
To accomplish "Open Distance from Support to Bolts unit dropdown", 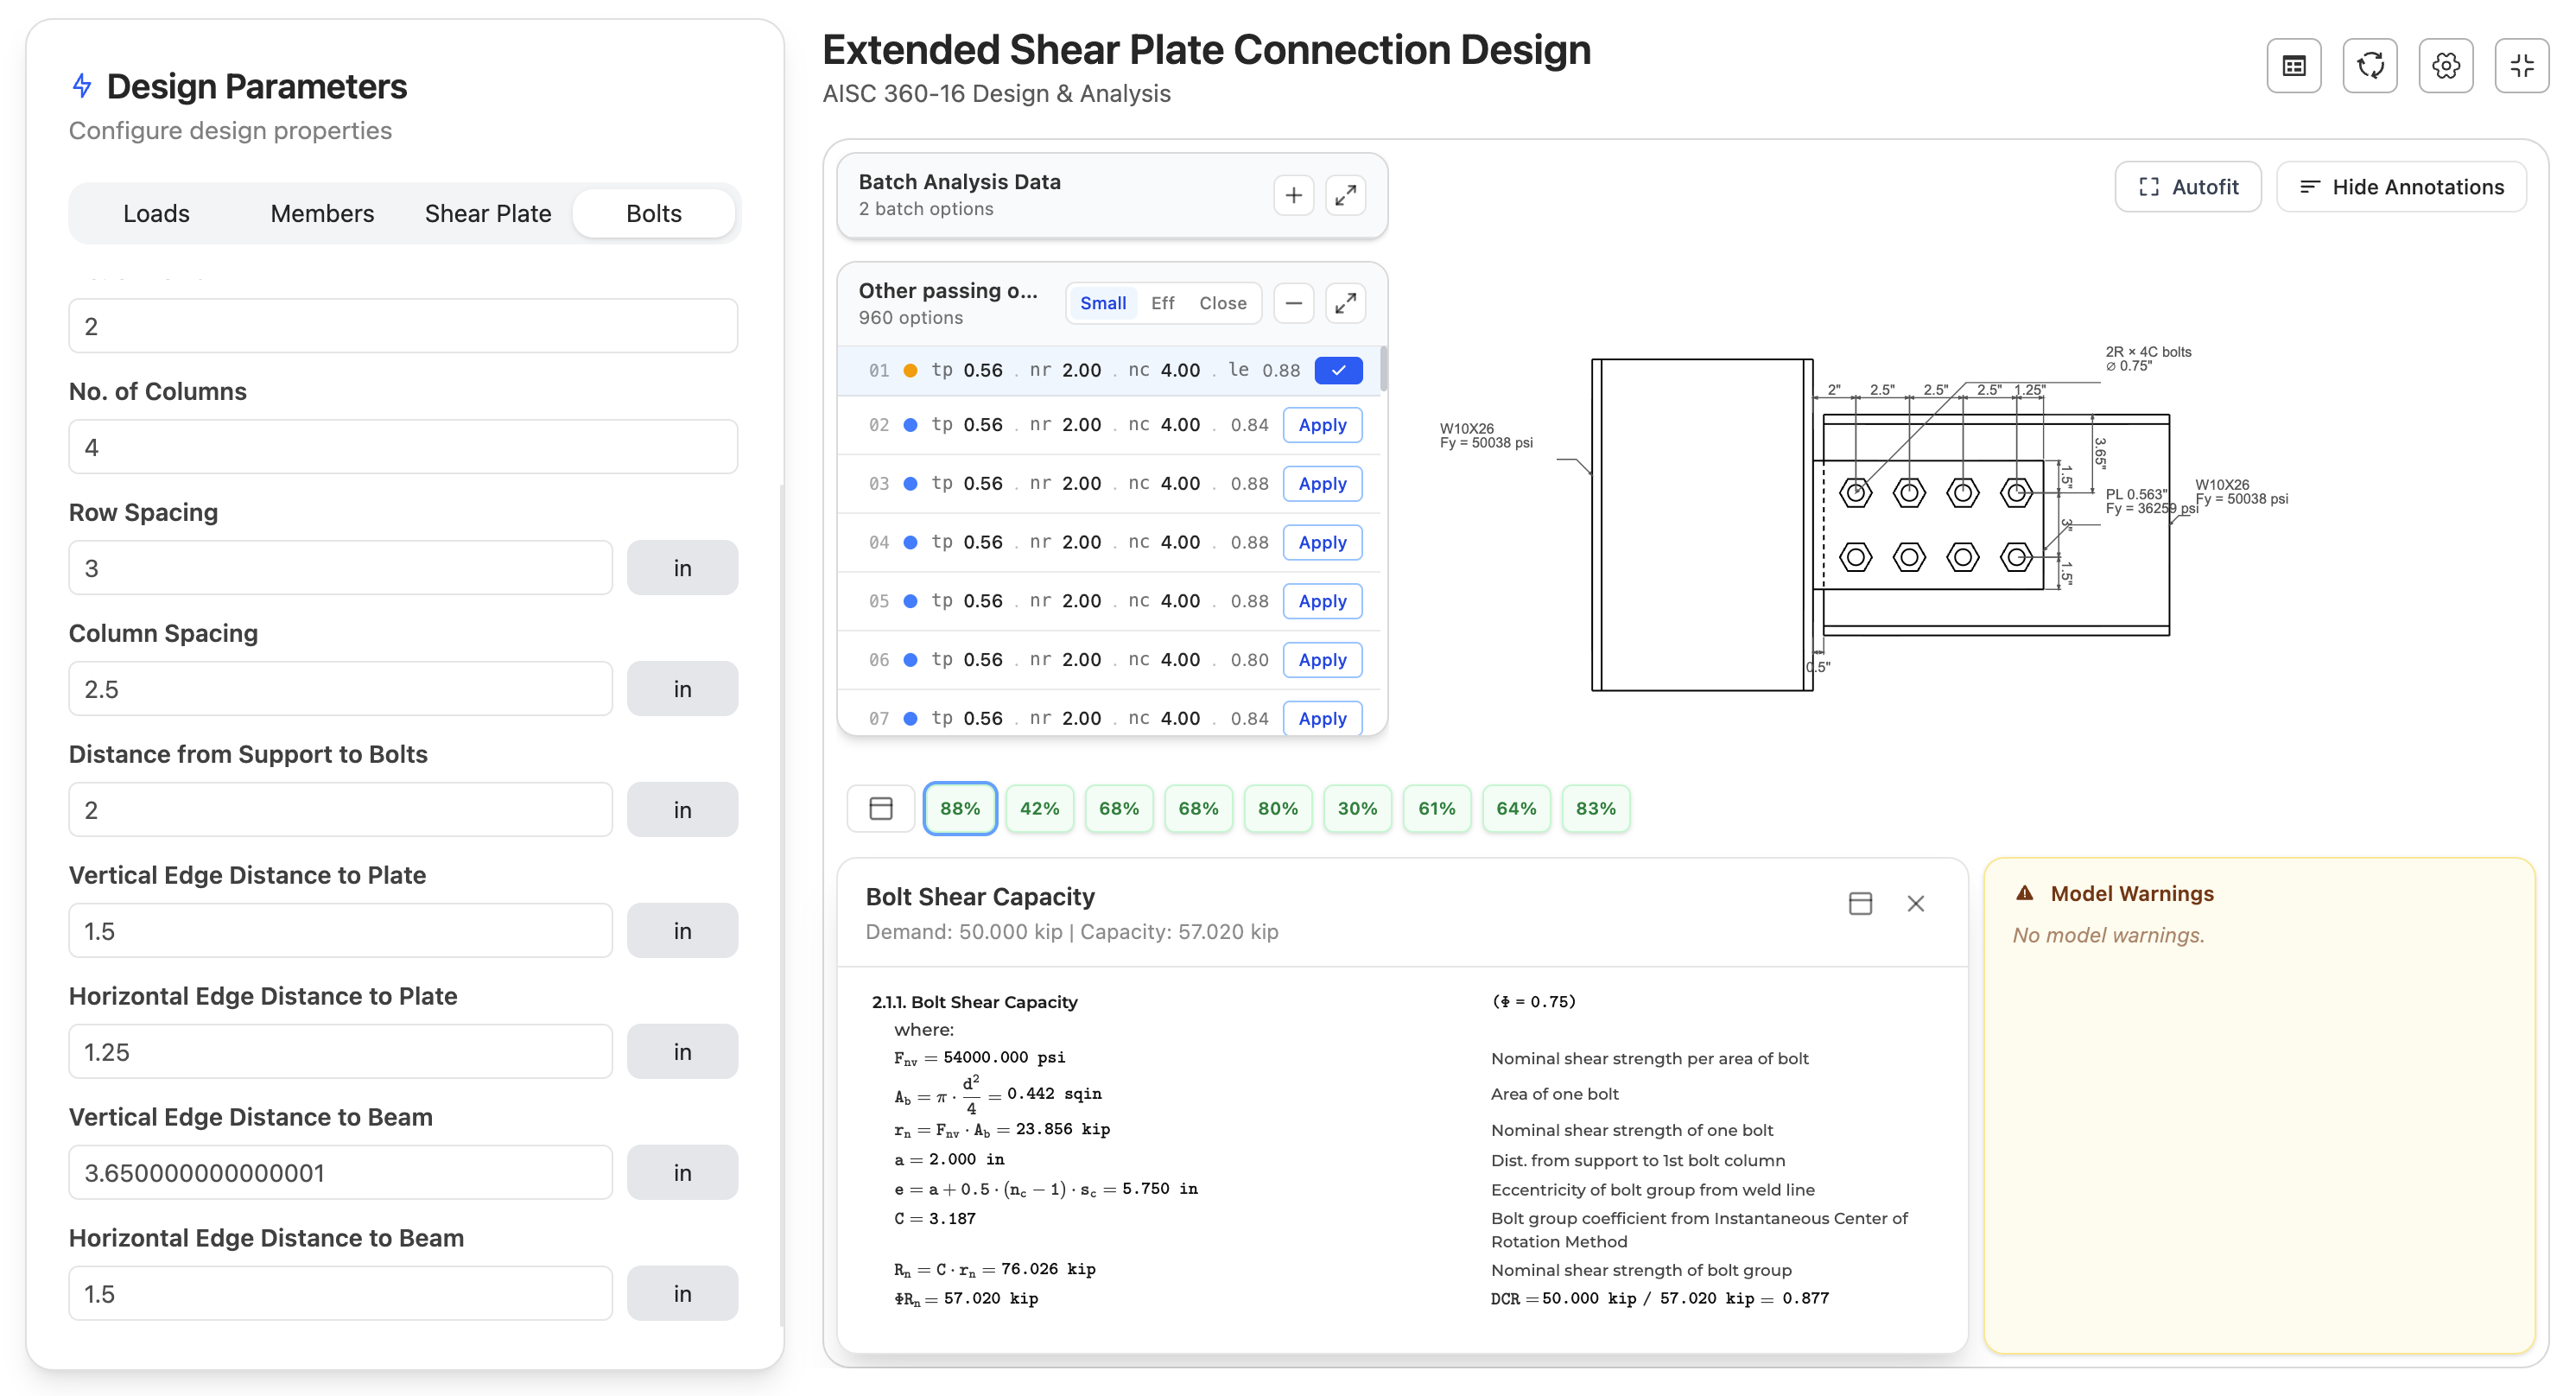I will click(x=682, y=810).
